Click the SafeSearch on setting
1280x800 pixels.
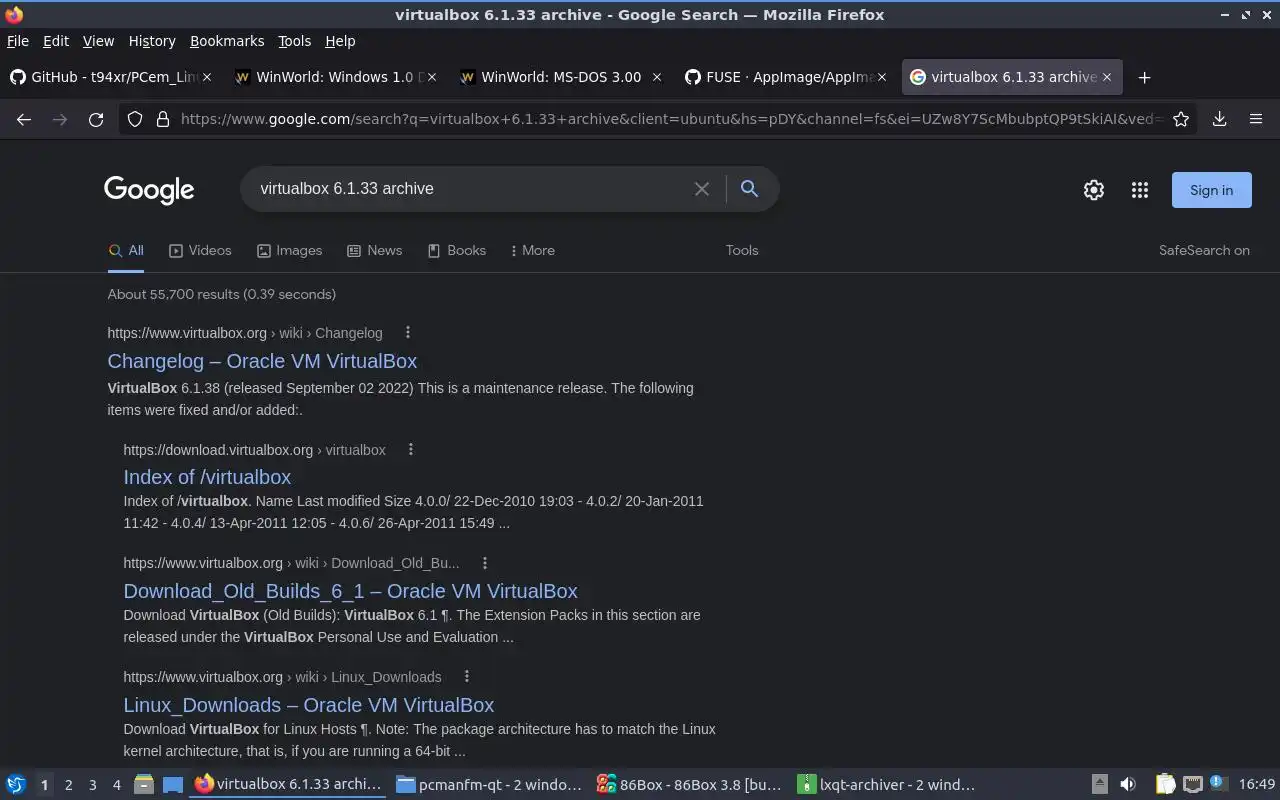1204,251
